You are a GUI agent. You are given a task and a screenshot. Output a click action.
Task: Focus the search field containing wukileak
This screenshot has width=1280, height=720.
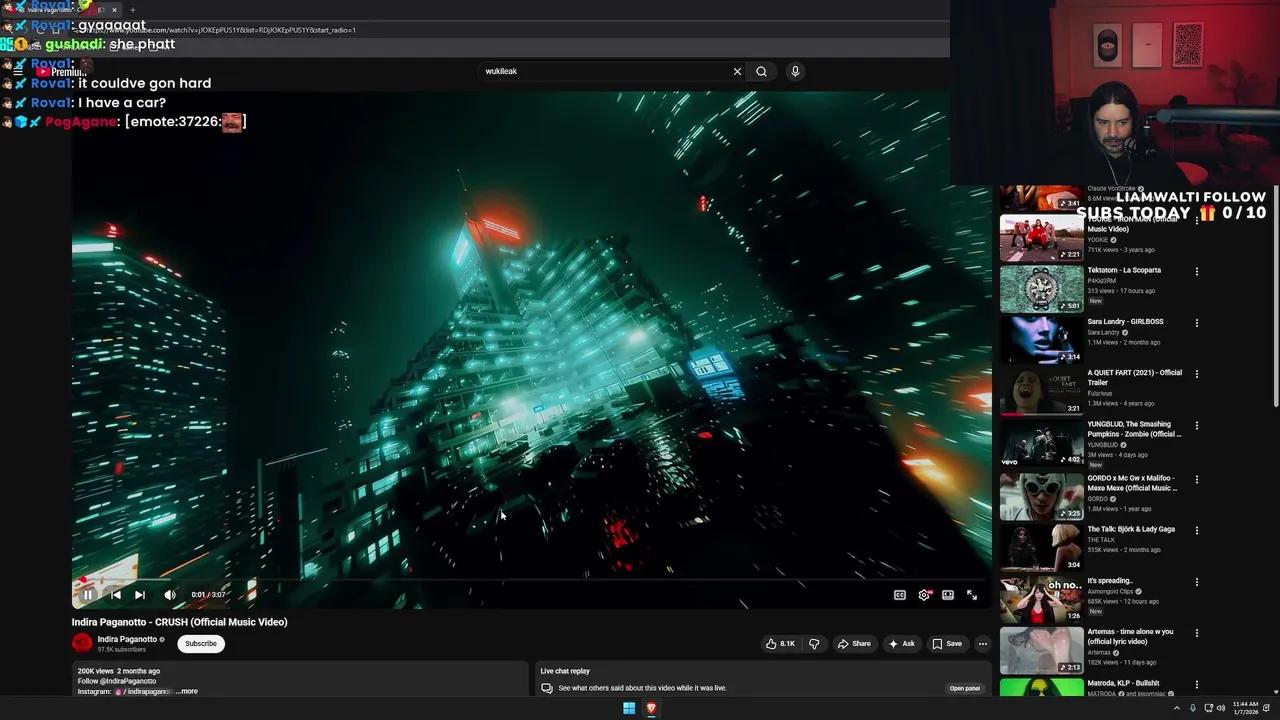coord(605,71)
